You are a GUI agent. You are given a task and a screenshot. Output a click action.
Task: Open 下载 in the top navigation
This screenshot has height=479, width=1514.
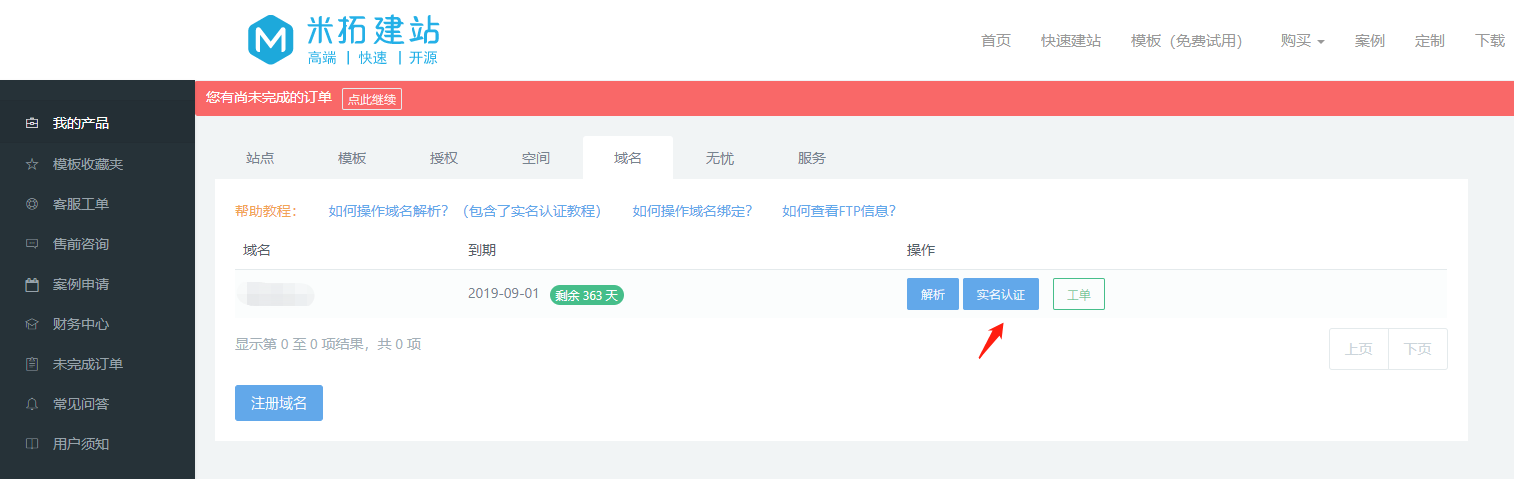1490,41
